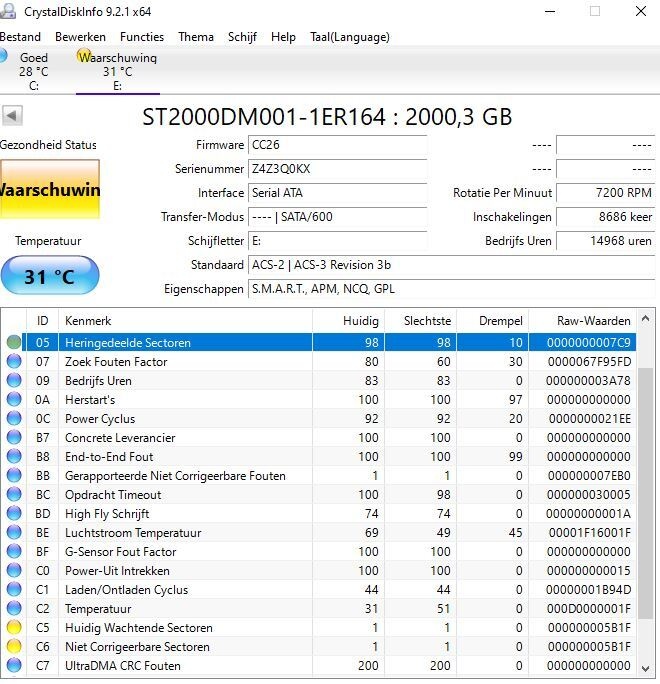This screenshot has width=660, height=684.
Task: Click the Raw-Waarden column header
Action: [582, 321]
